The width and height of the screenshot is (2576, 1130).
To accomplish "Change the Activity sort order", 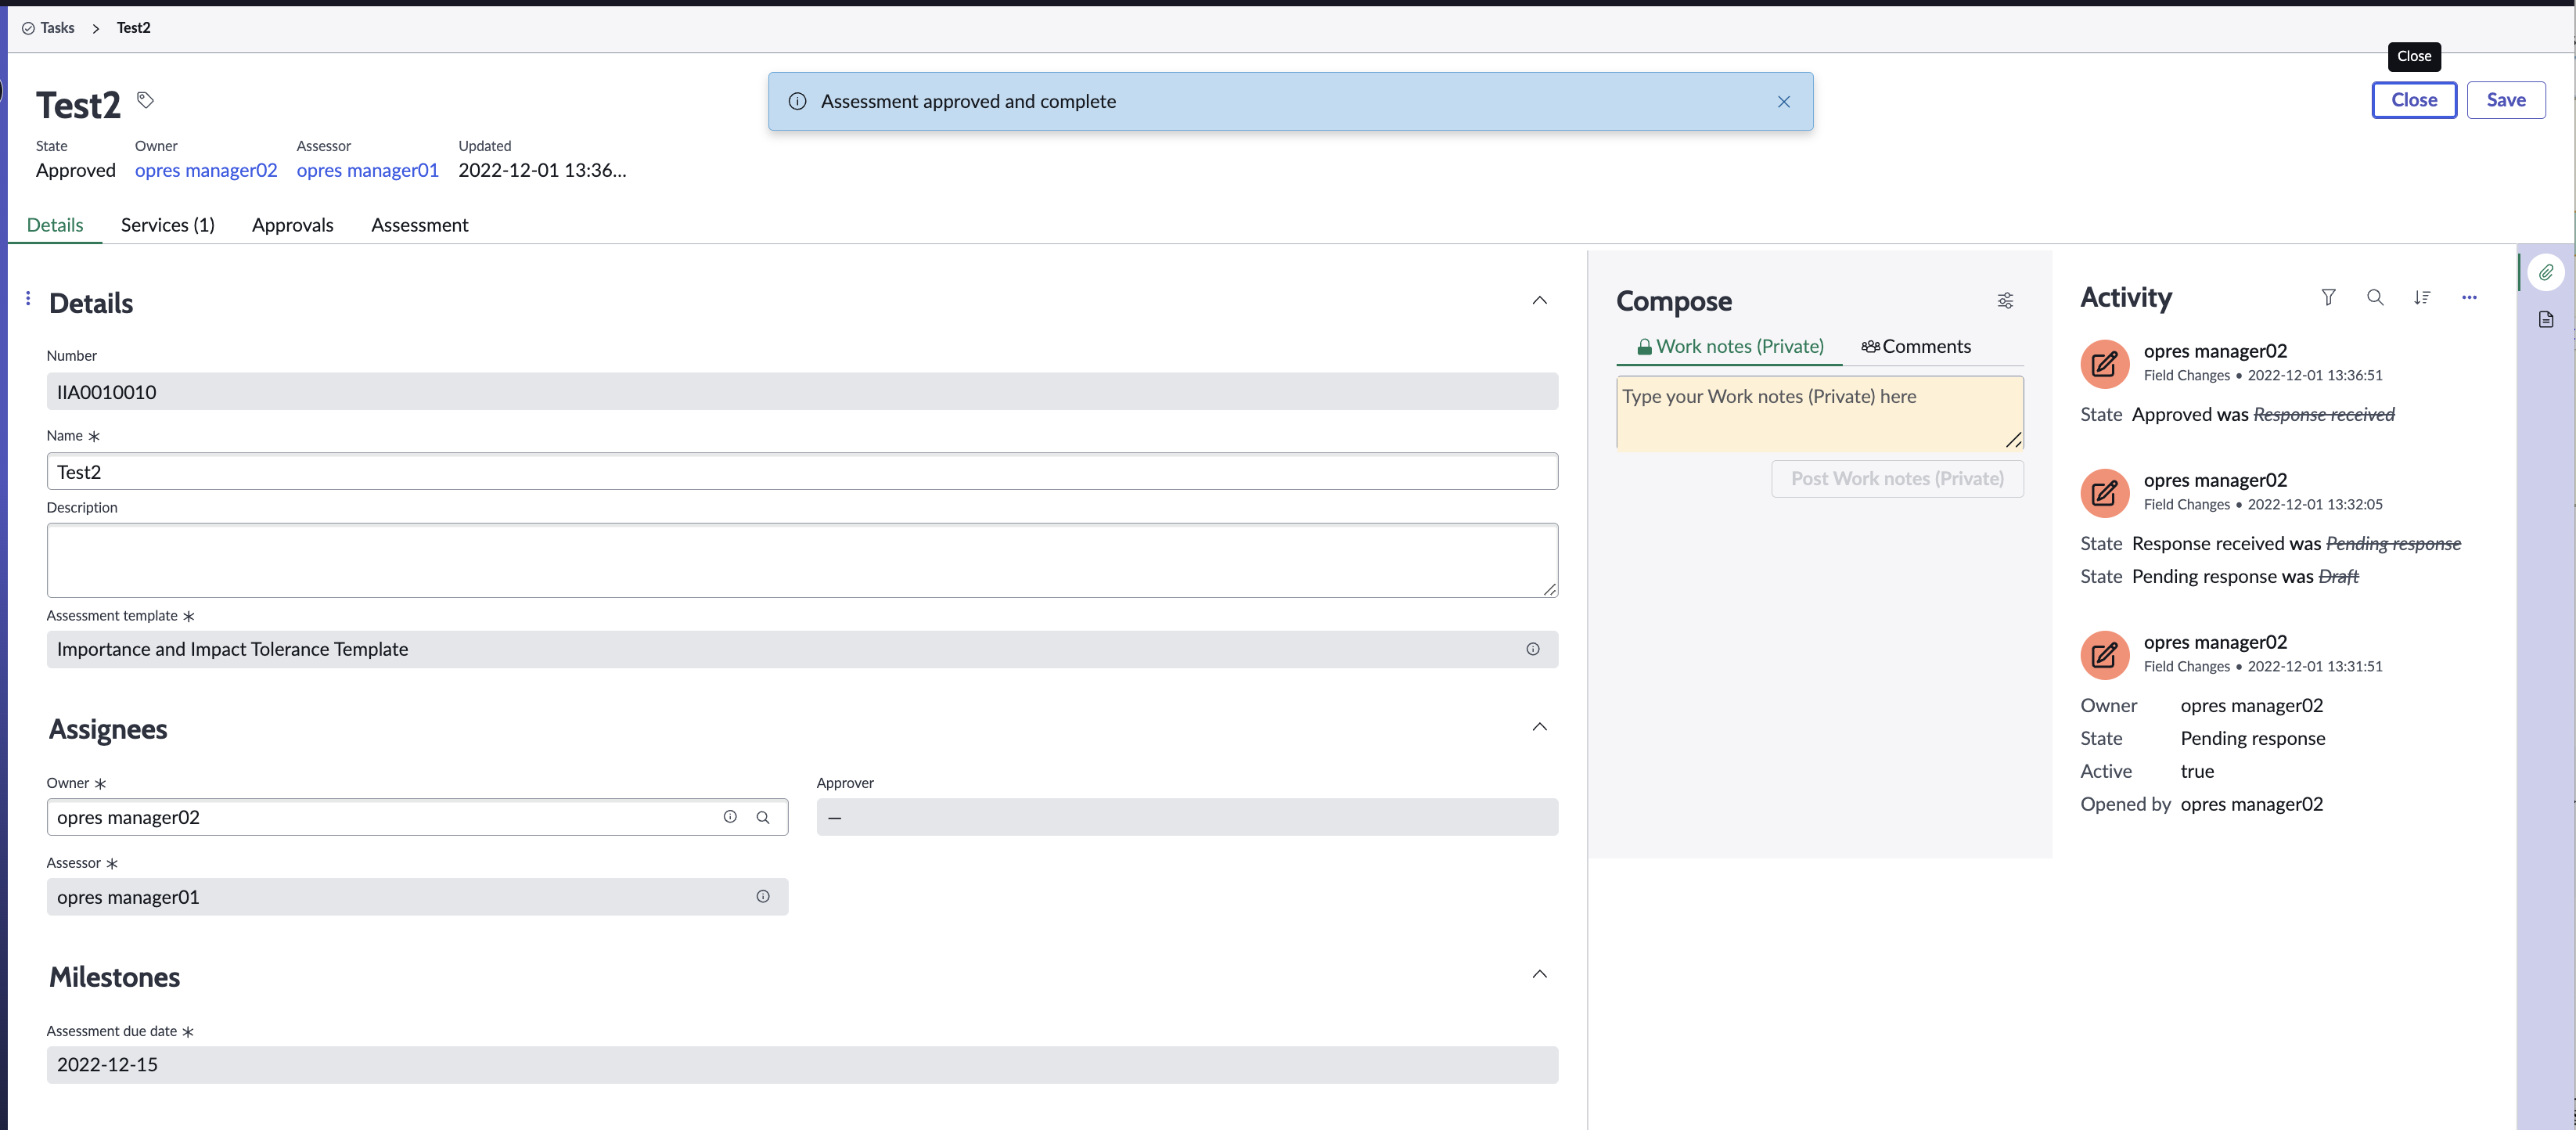I will (2421, 298).
